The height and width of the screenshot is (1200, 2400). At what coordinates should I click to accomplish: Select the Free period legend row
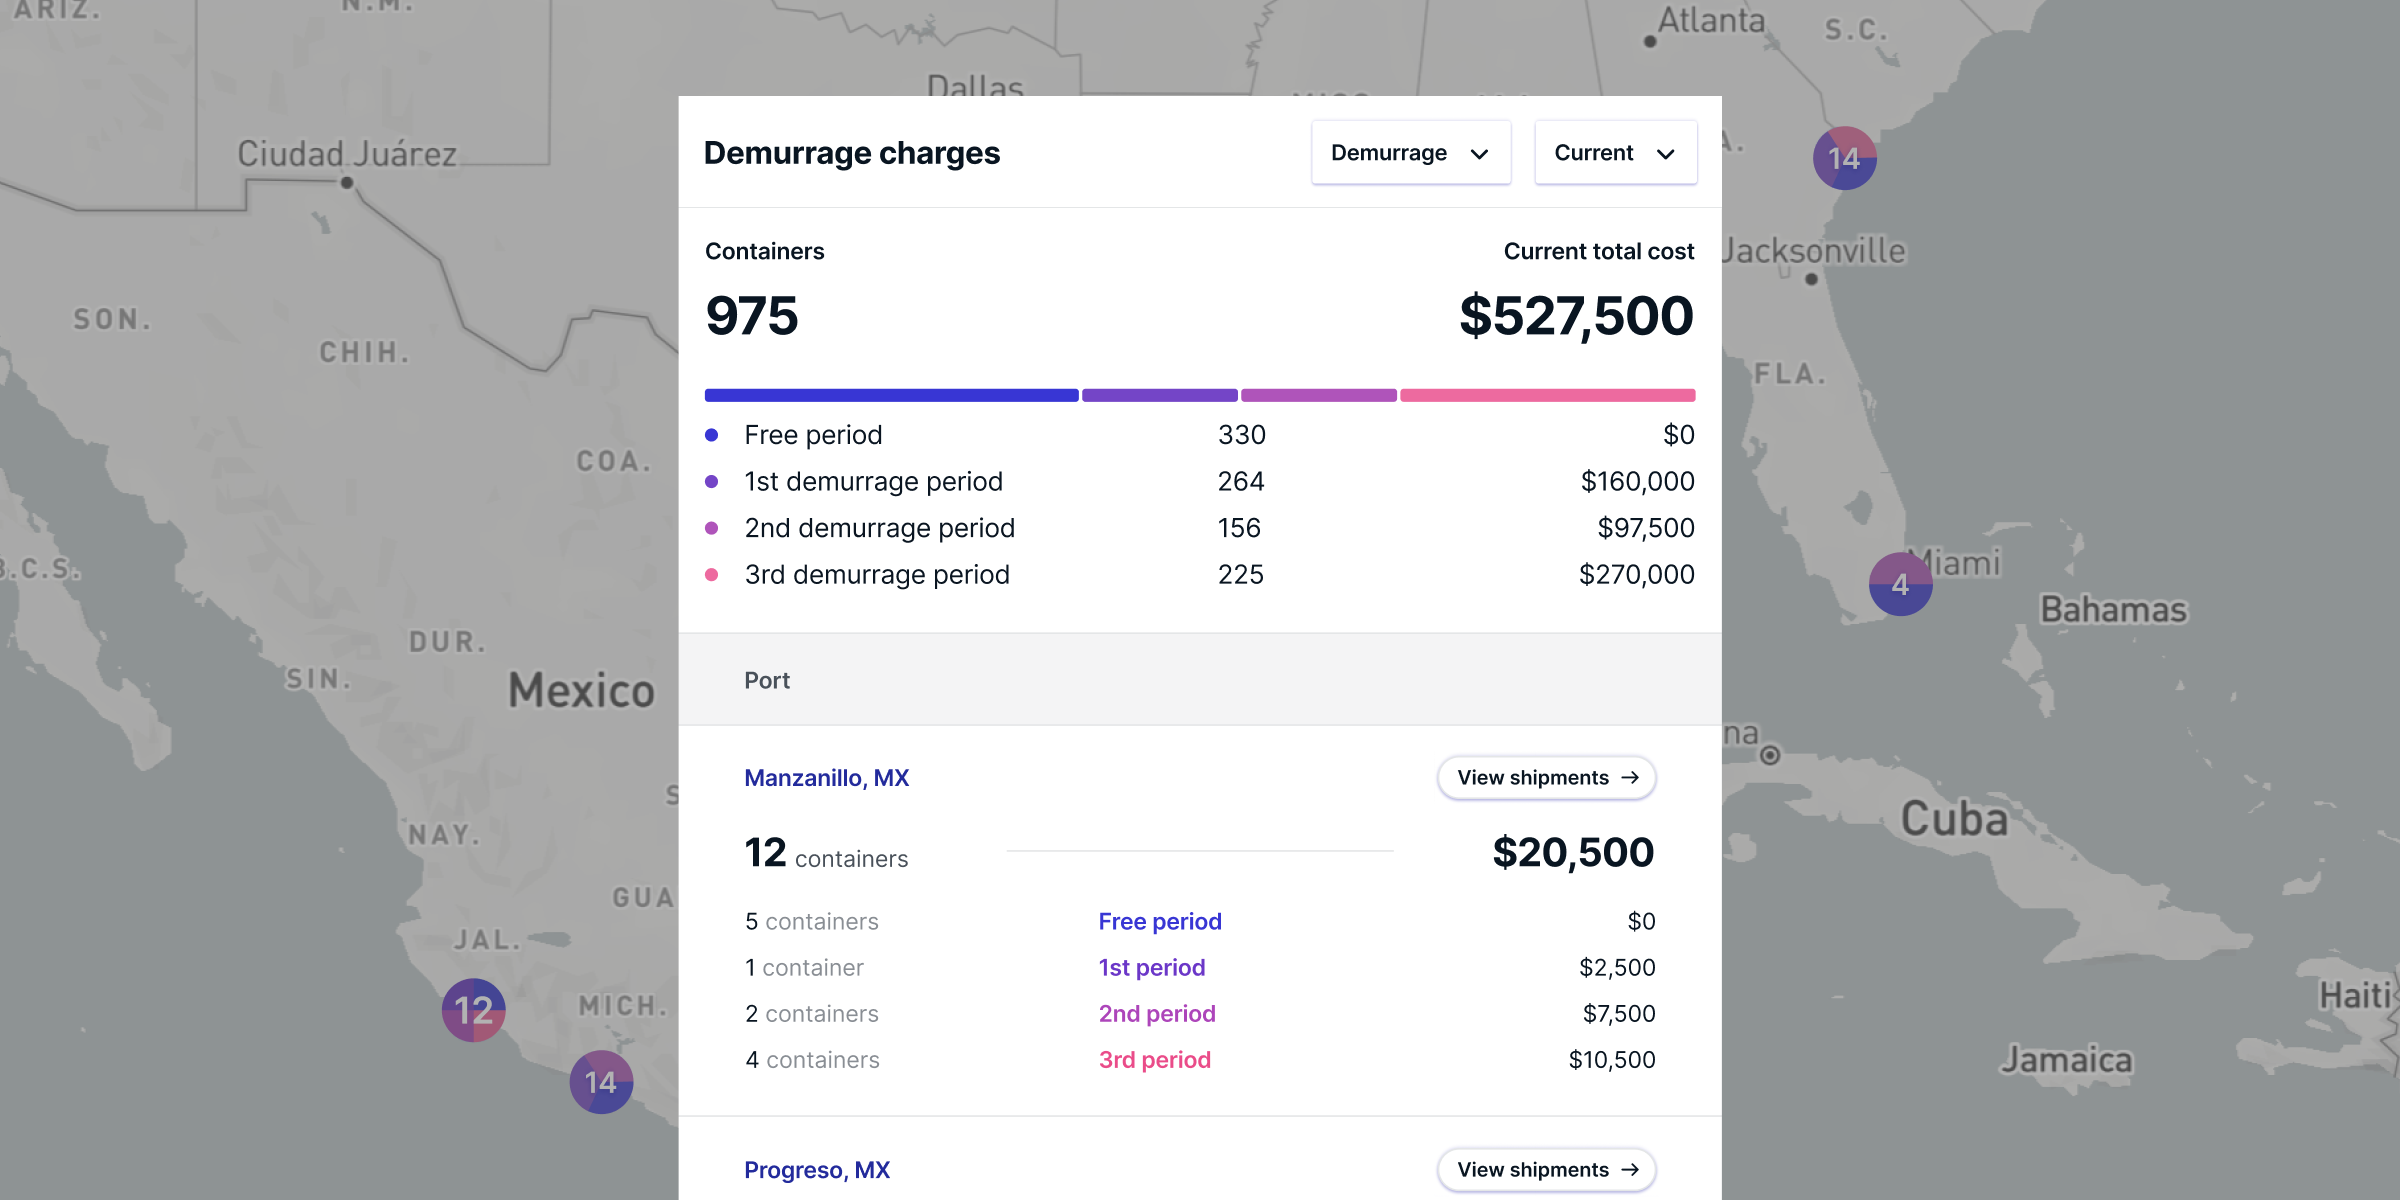coord(813,435)
